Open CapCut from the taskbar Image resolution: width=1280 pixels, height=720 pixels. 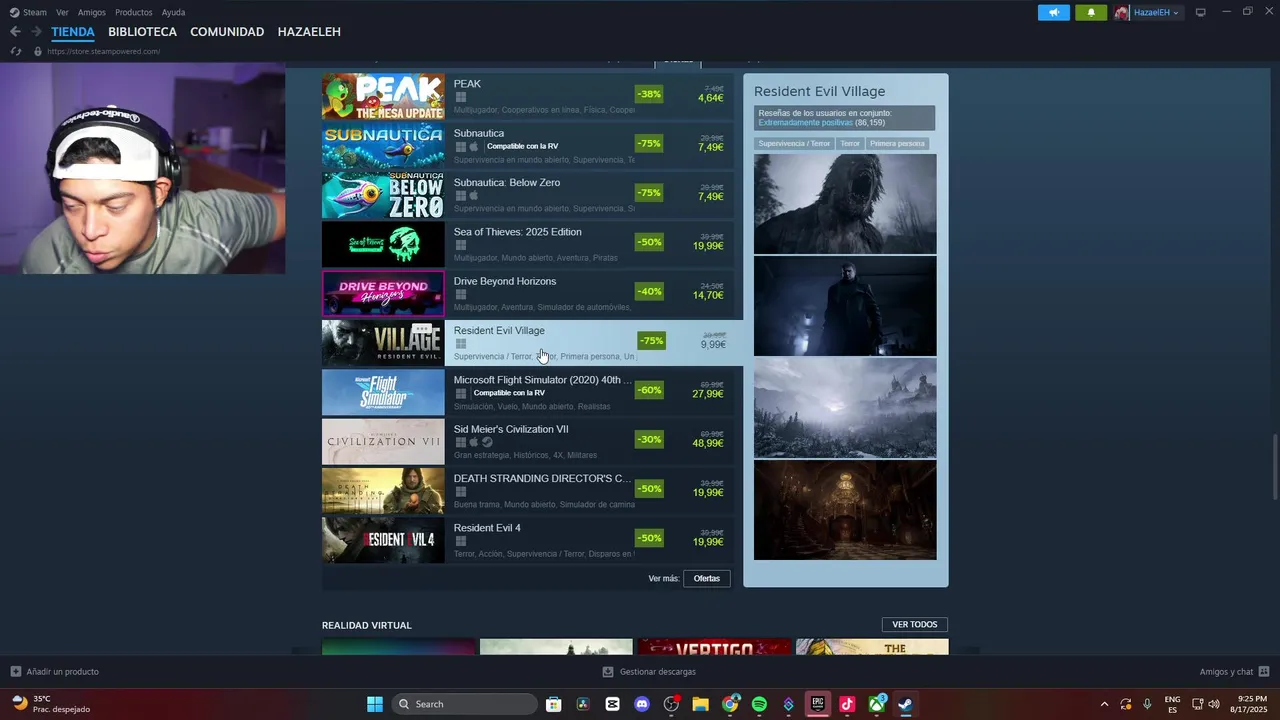(x=612, y=704)
